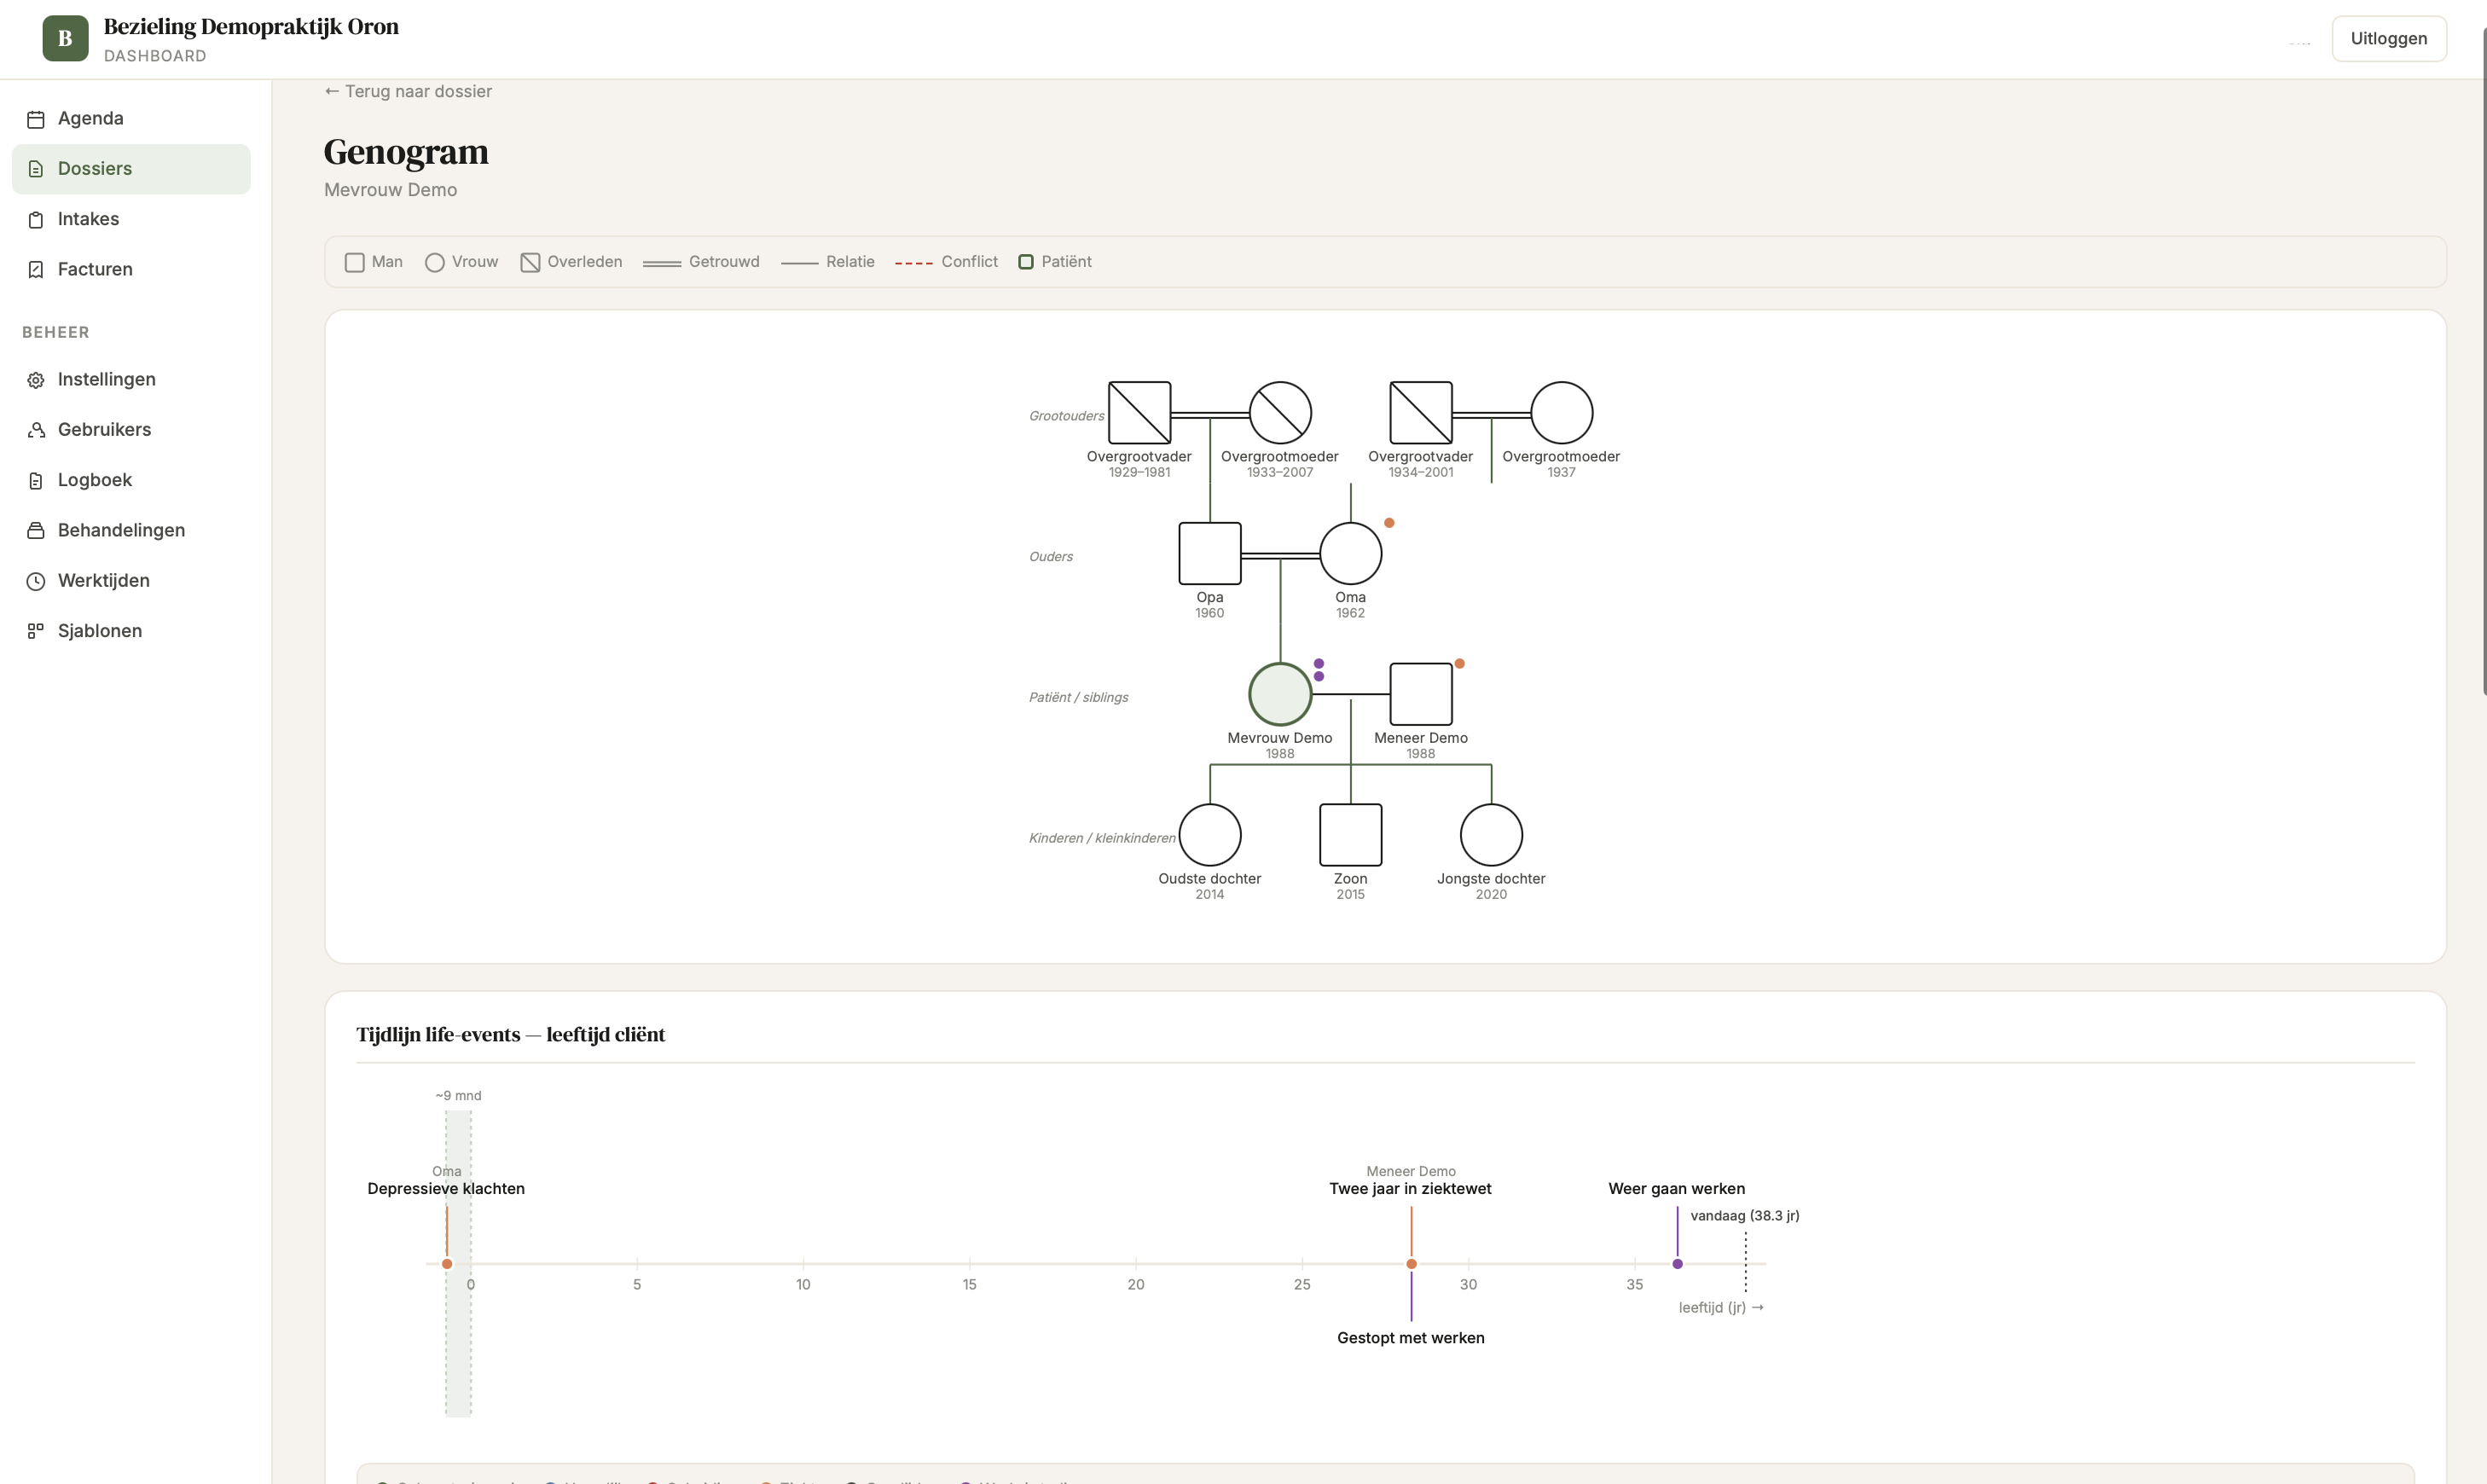This screenshot has height=1484, width=2487.
Task: Go back via Terug naar dossier
Action: (408, 91)
